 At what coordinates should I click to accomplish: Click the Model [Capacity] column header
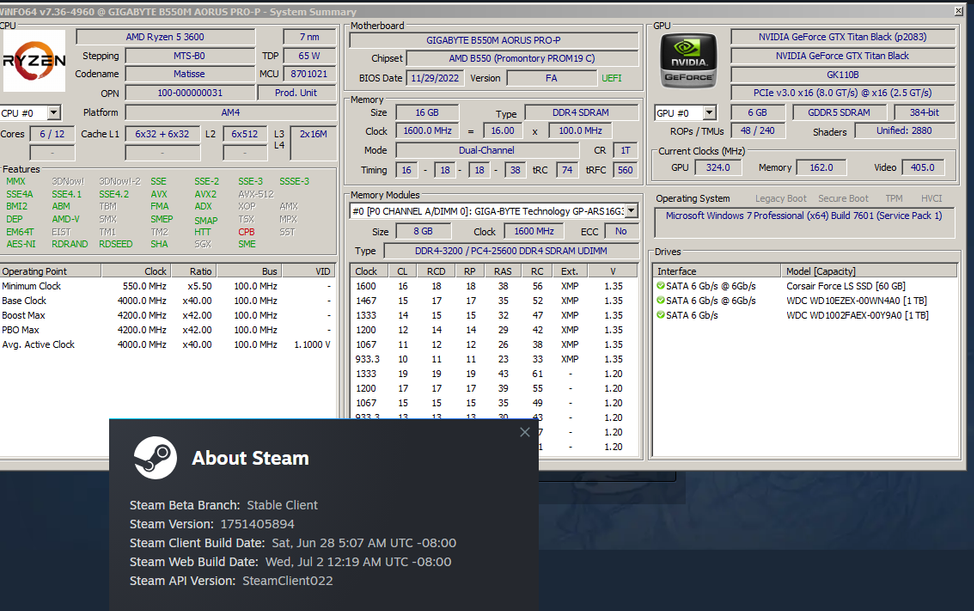click(x=869, y=271)
